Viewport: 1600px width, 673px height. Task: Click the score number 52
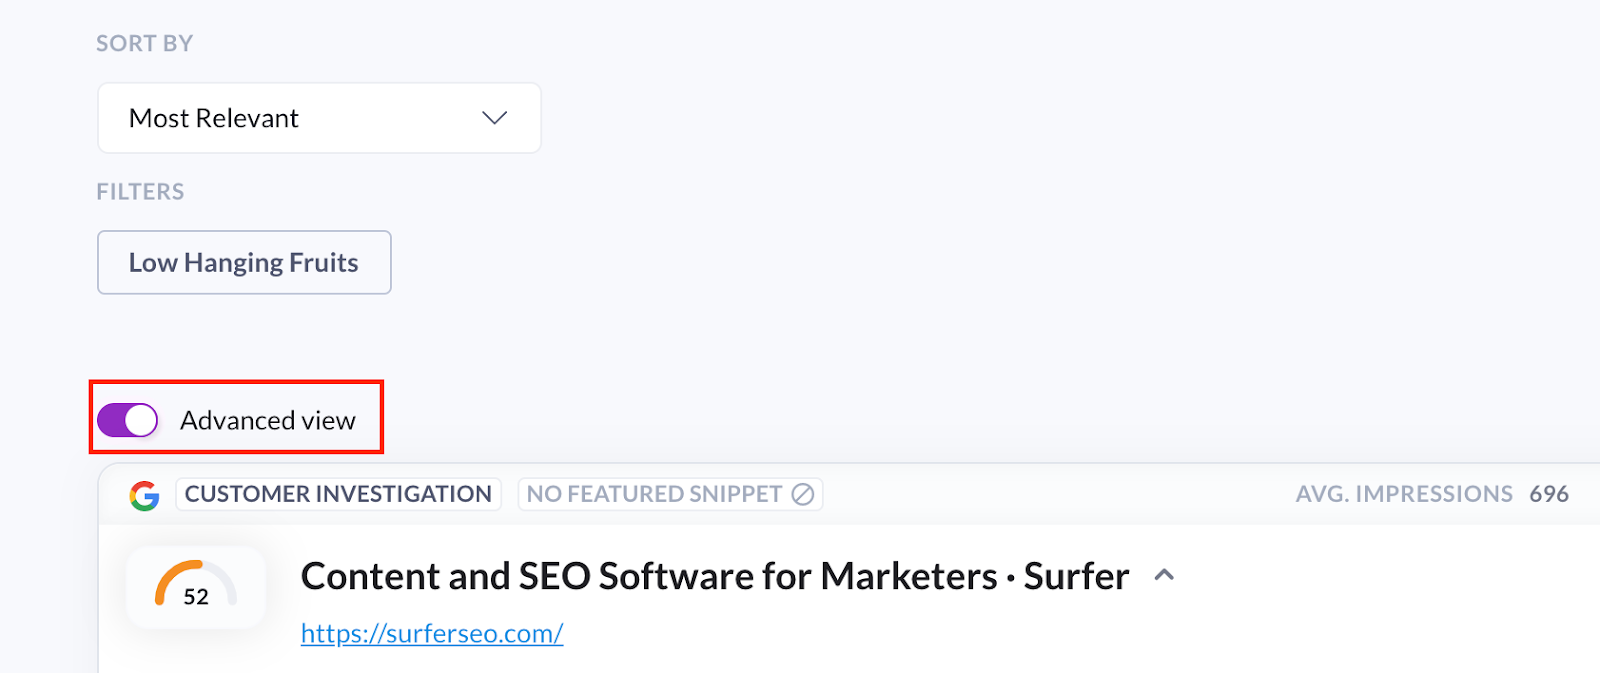(x=196, y=598)
